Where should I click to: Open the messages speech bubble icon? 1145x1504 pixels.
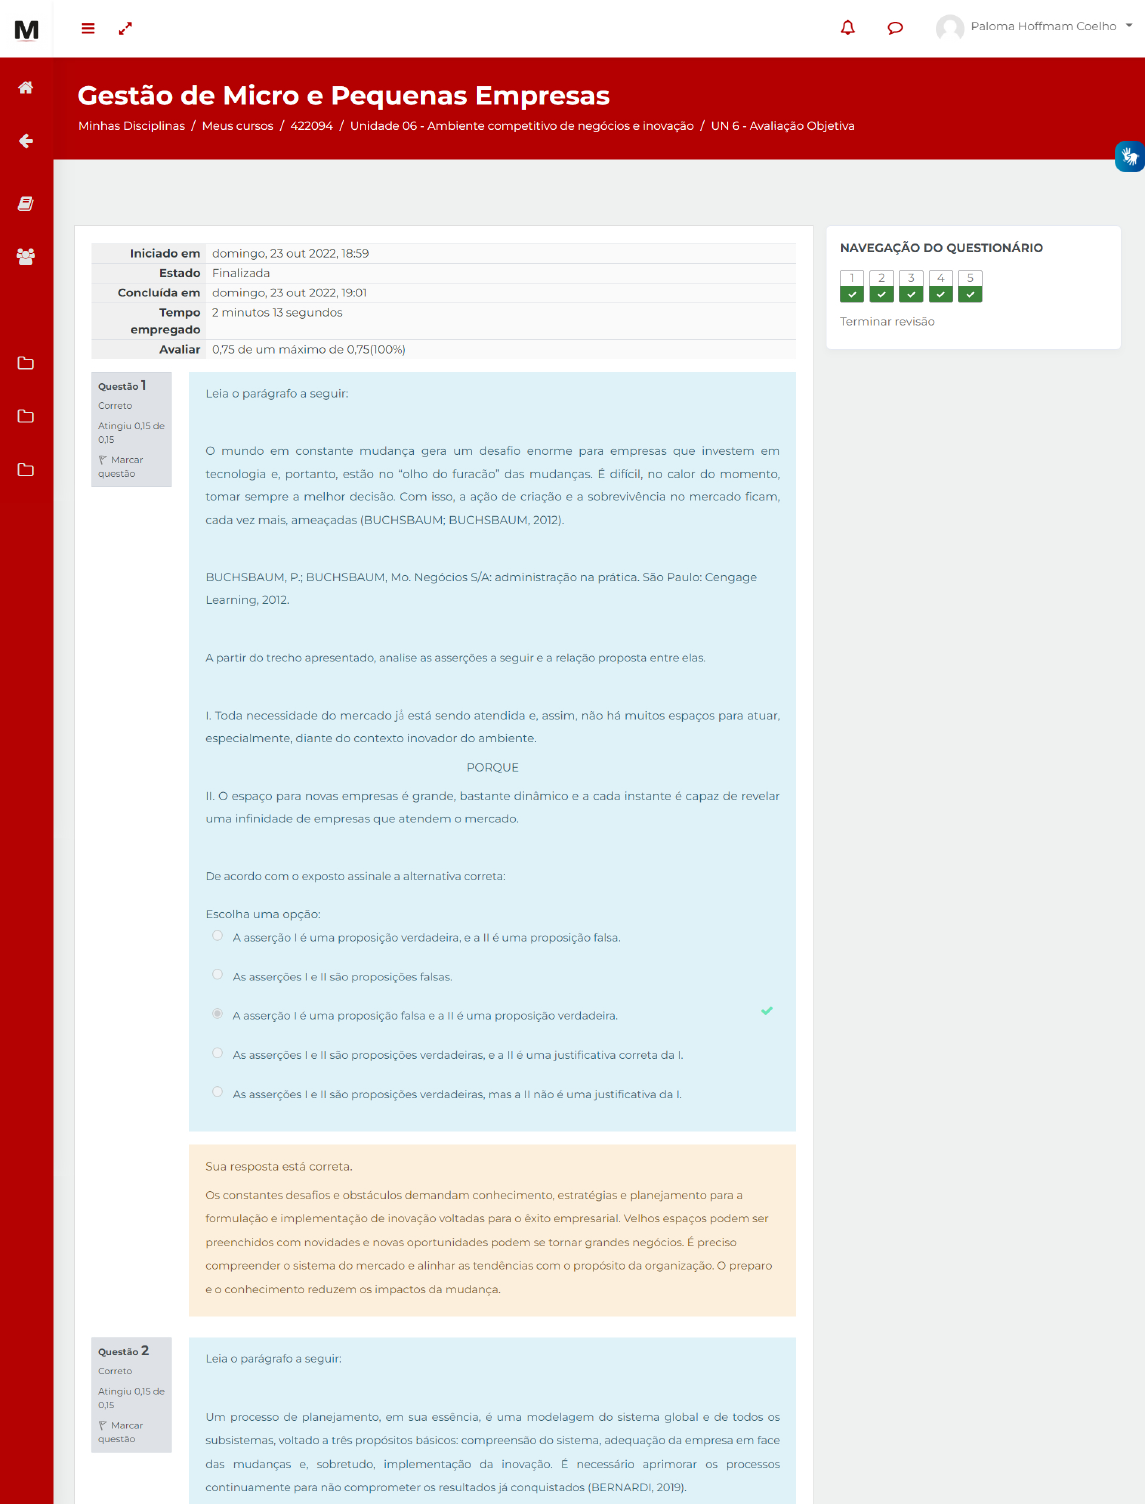pos(895,28)
